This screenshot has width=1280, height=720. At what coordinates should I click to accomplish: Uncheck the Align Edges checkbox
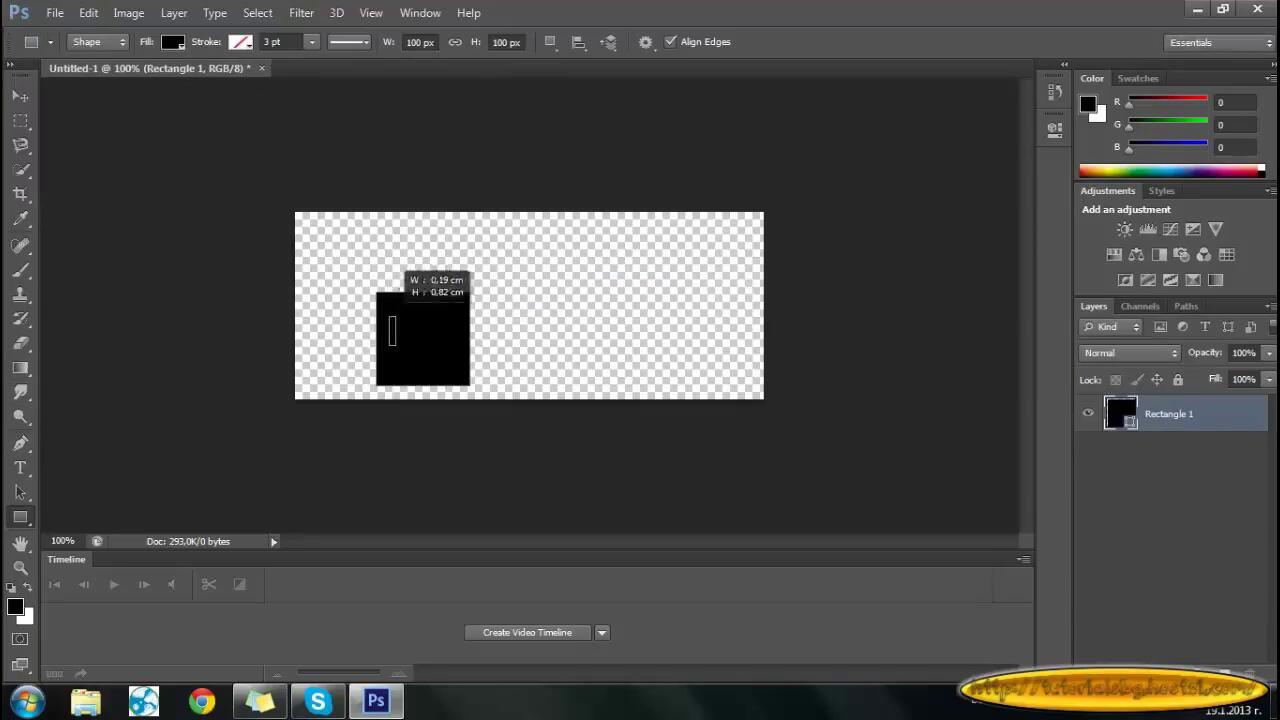click(x=670, y=42)
